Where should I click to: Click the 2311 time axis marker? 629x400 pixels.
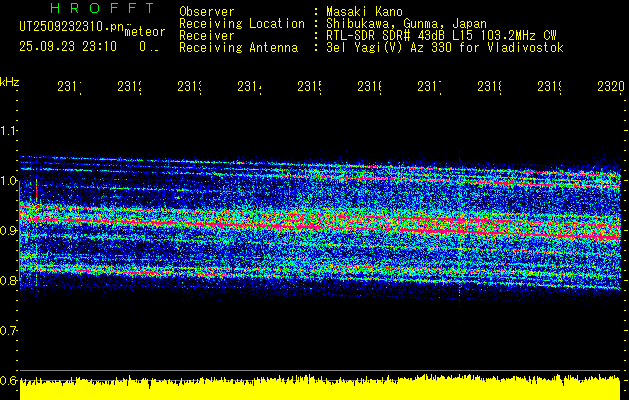[x=70, y=87]
